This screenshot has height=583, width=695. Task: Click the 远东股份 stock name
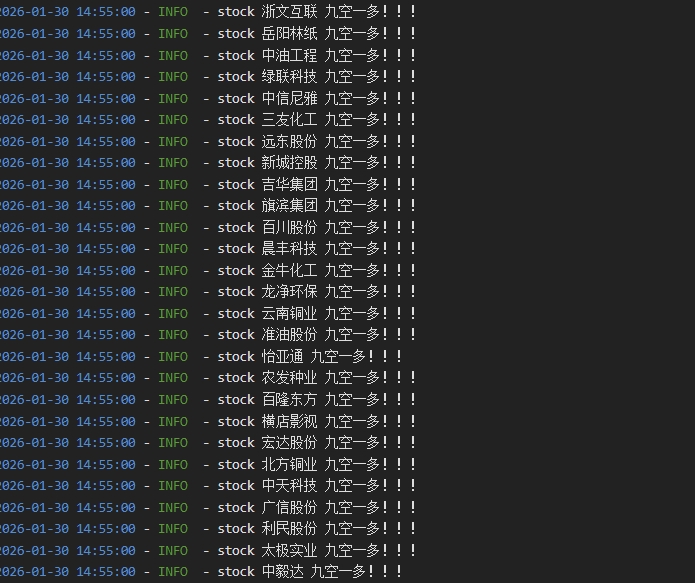pyautogui.click(x=289, y=141)
